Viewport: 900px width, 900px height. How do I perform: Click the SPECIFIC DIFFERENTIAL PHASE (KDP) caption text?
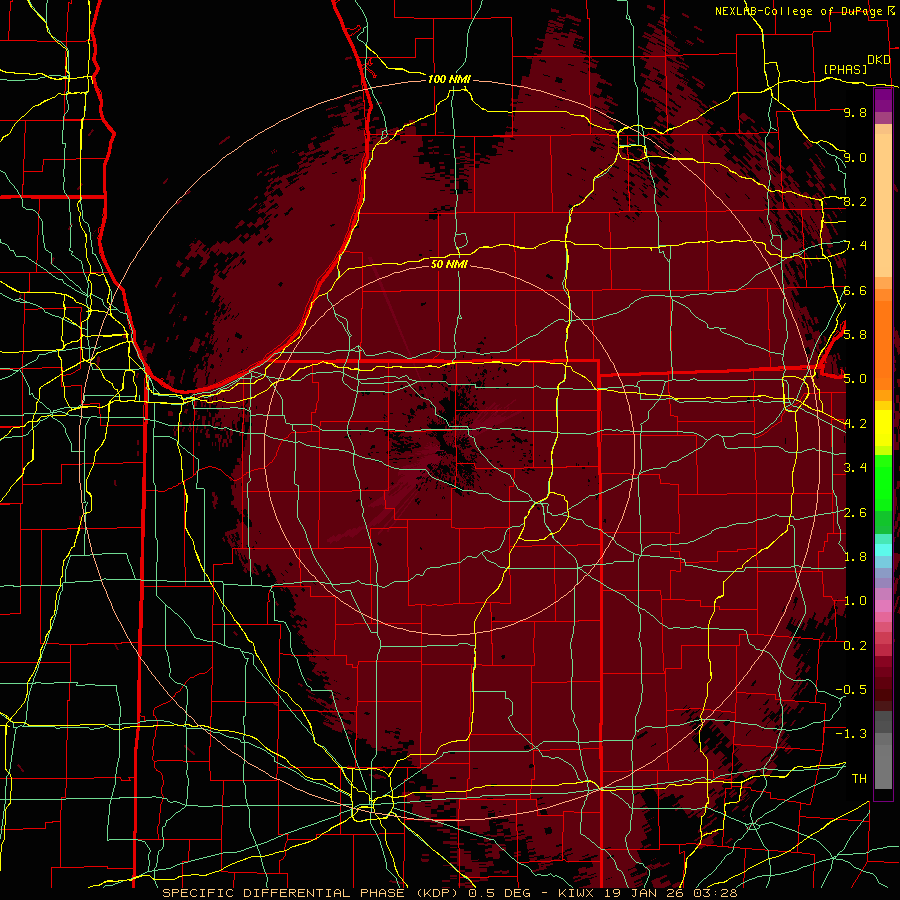(x=311, y=893)
